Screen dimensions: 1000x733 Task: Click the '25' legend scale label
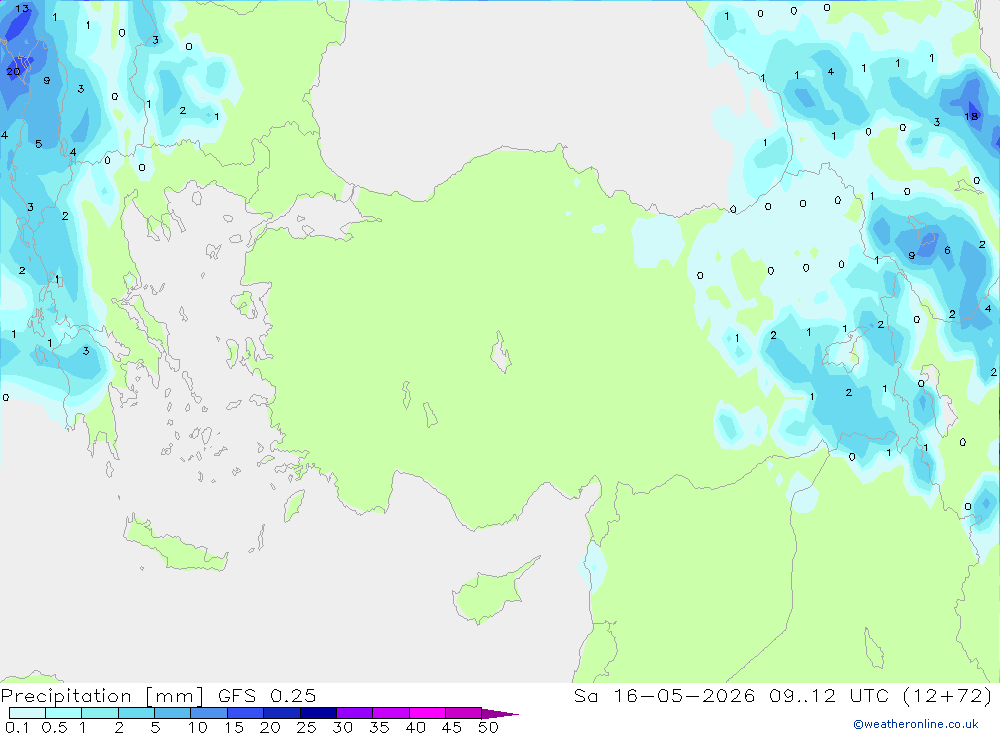pyautogui.click(x=306, y=727)
